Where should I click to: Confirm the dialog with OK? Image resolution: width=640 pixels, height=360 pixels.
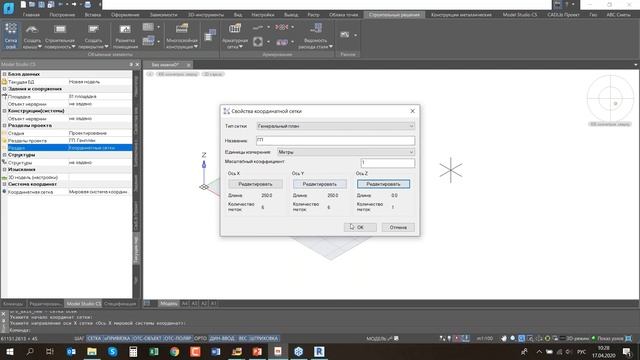pyautogui.click(x=360, y=227)
